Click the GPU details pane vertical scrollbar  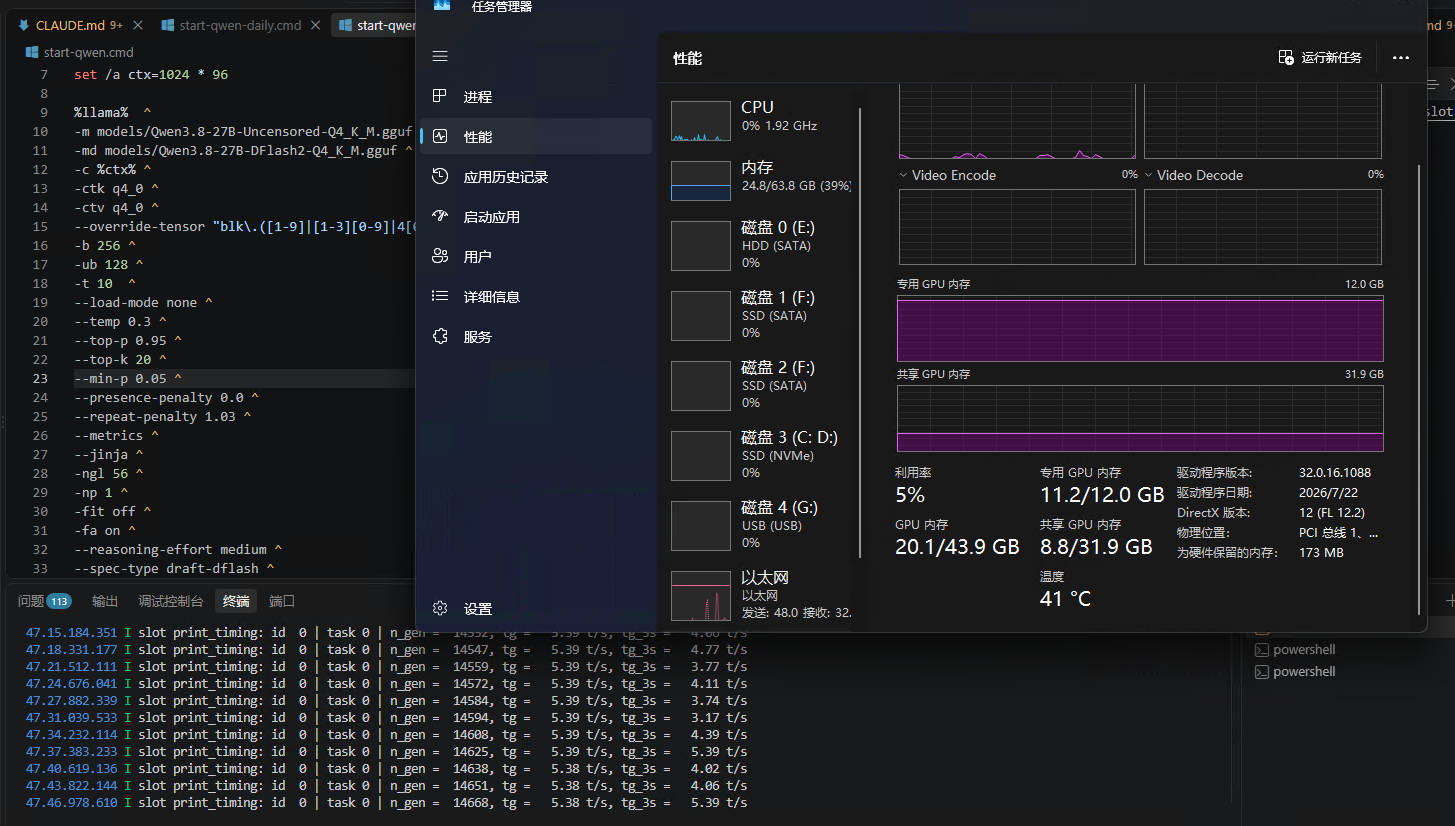point(1418,390)
